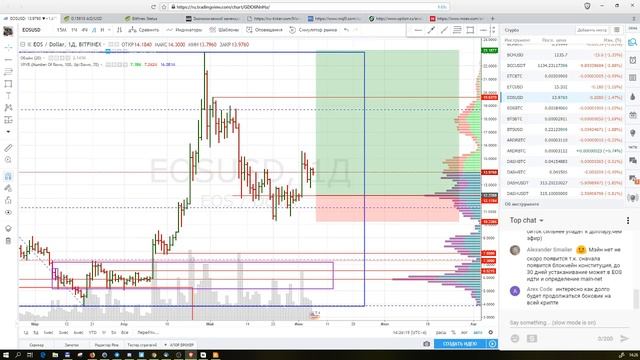Open the Compare (Сравнить) symbol tool
This screenshot has height=360, width=640.
click(x=144, y=30)
